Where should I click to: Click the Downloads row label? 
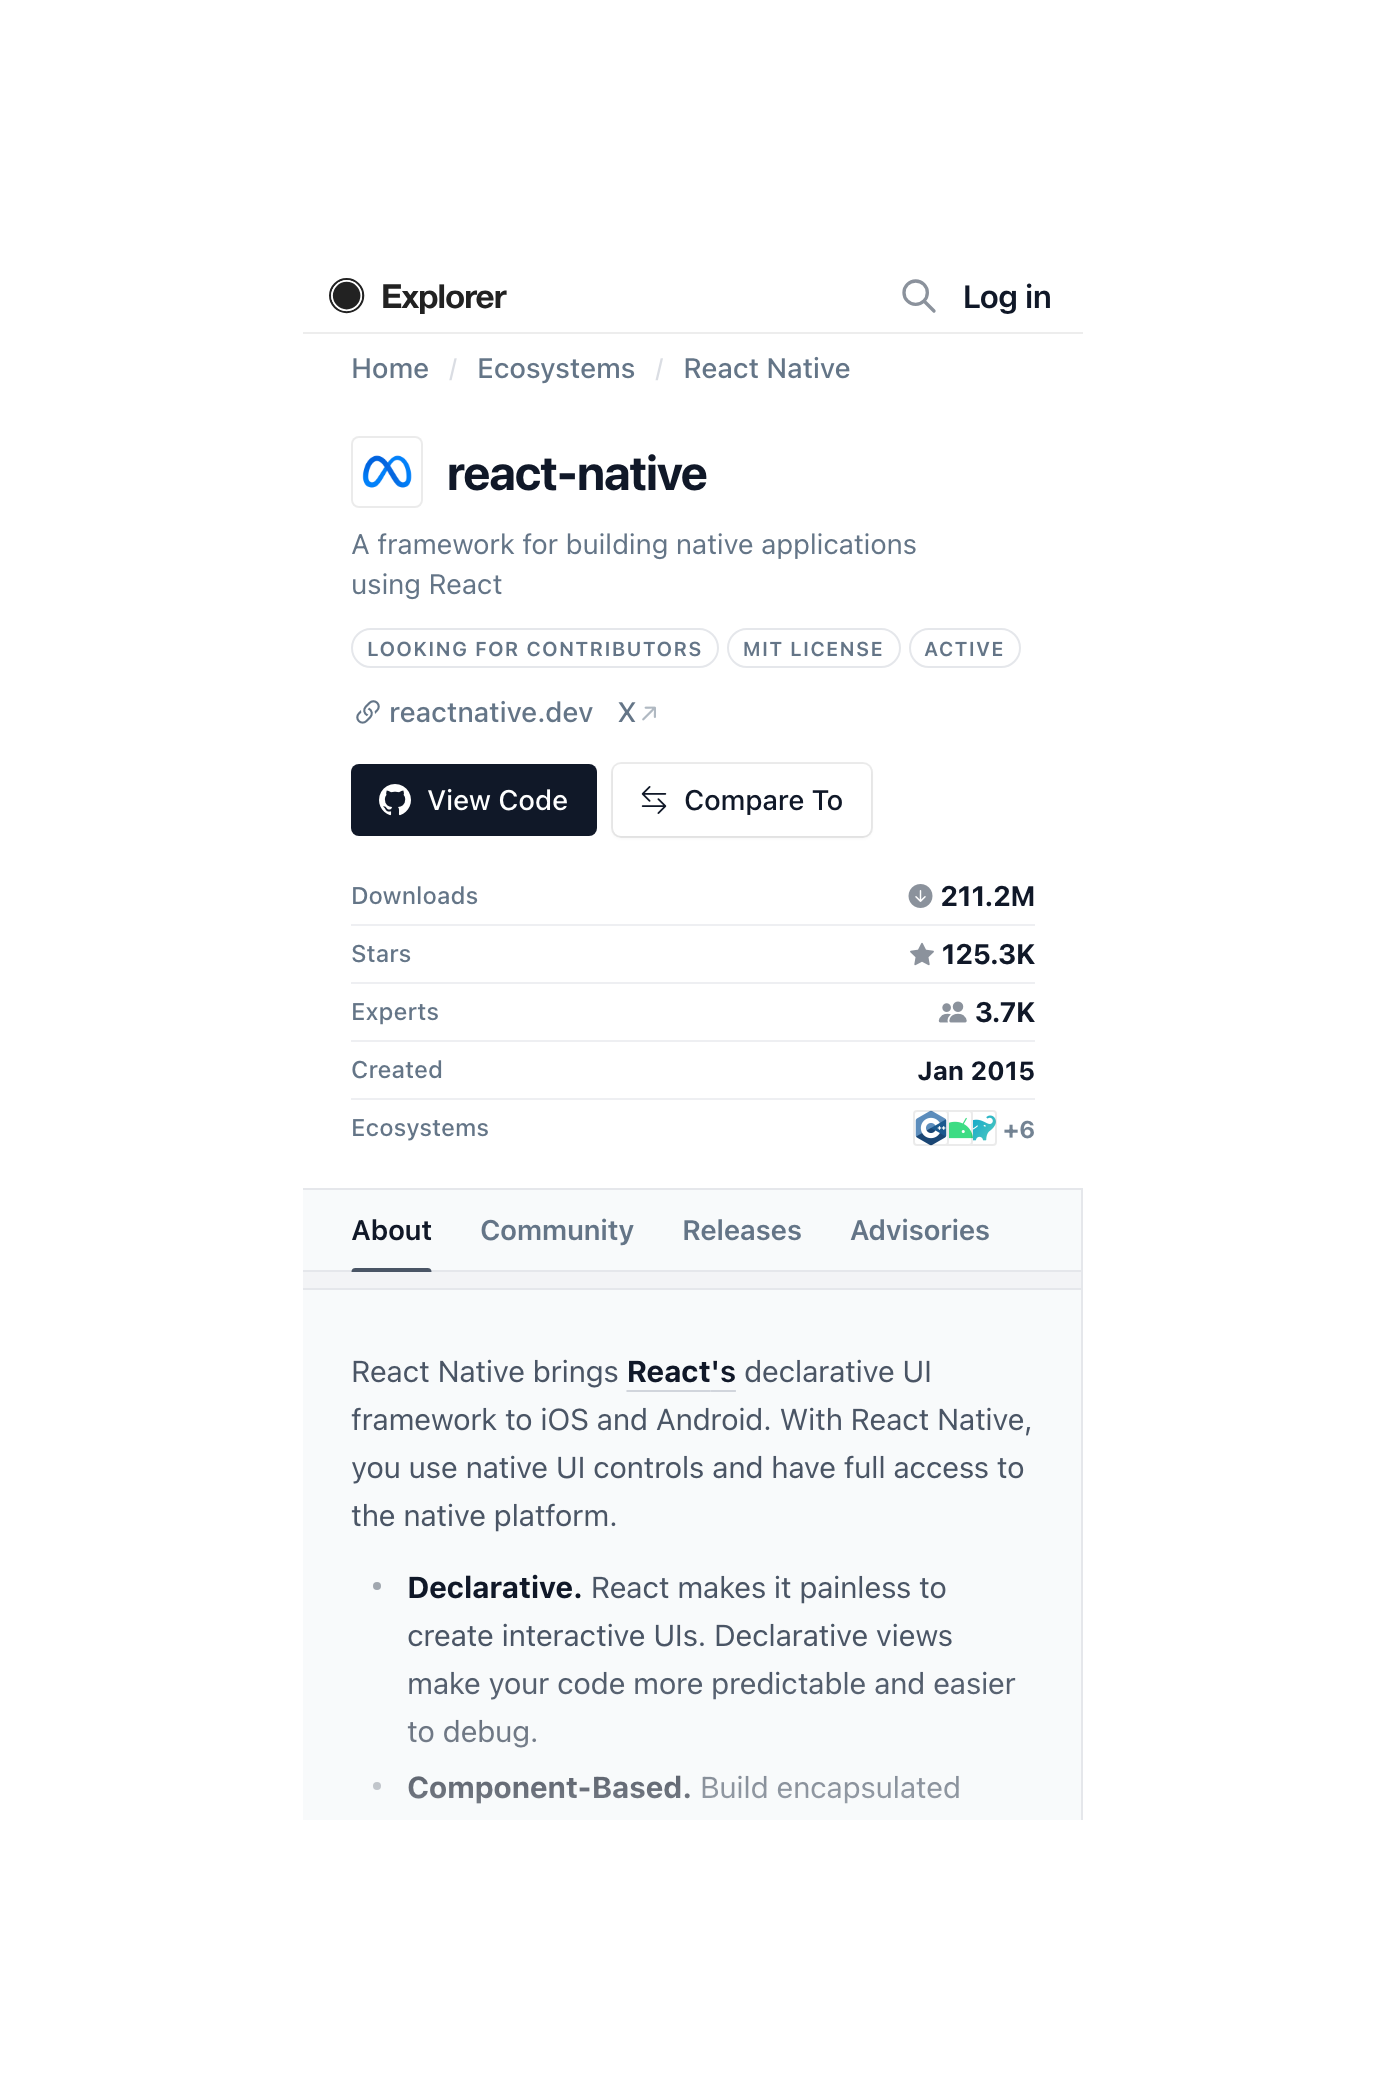point(415,896)
